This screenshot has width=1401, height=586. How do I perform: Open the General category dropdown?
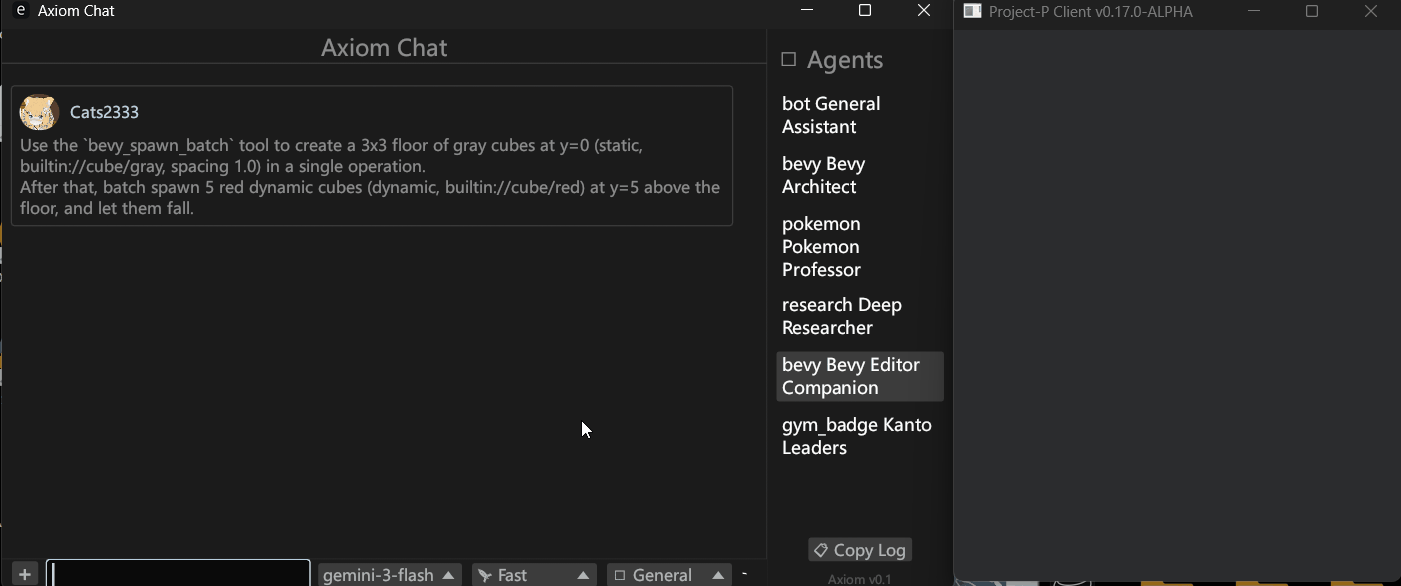point(668,575)
